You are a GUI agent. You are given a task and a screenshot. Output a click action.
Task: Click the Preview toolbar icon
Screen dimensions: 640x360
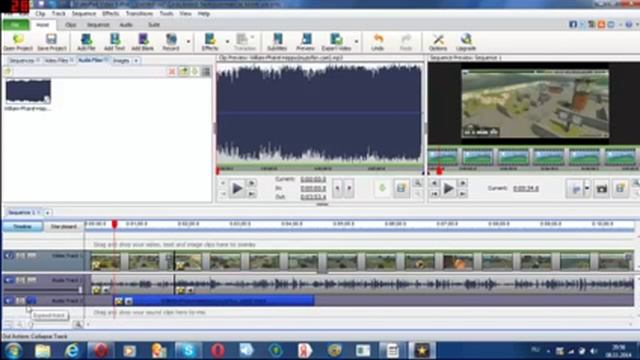305,42
